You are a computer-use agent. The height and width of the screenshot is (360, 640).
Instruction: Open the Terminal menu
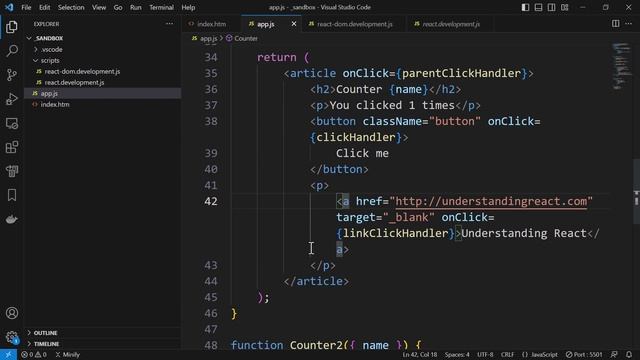tap(161, 7)
